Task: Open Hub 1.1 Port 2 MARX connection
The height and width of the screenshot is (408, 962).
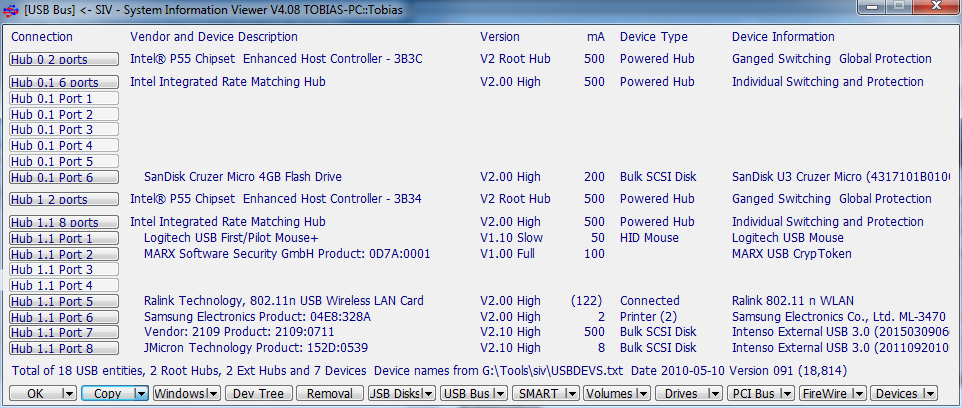Action: (x=64, y=254)
